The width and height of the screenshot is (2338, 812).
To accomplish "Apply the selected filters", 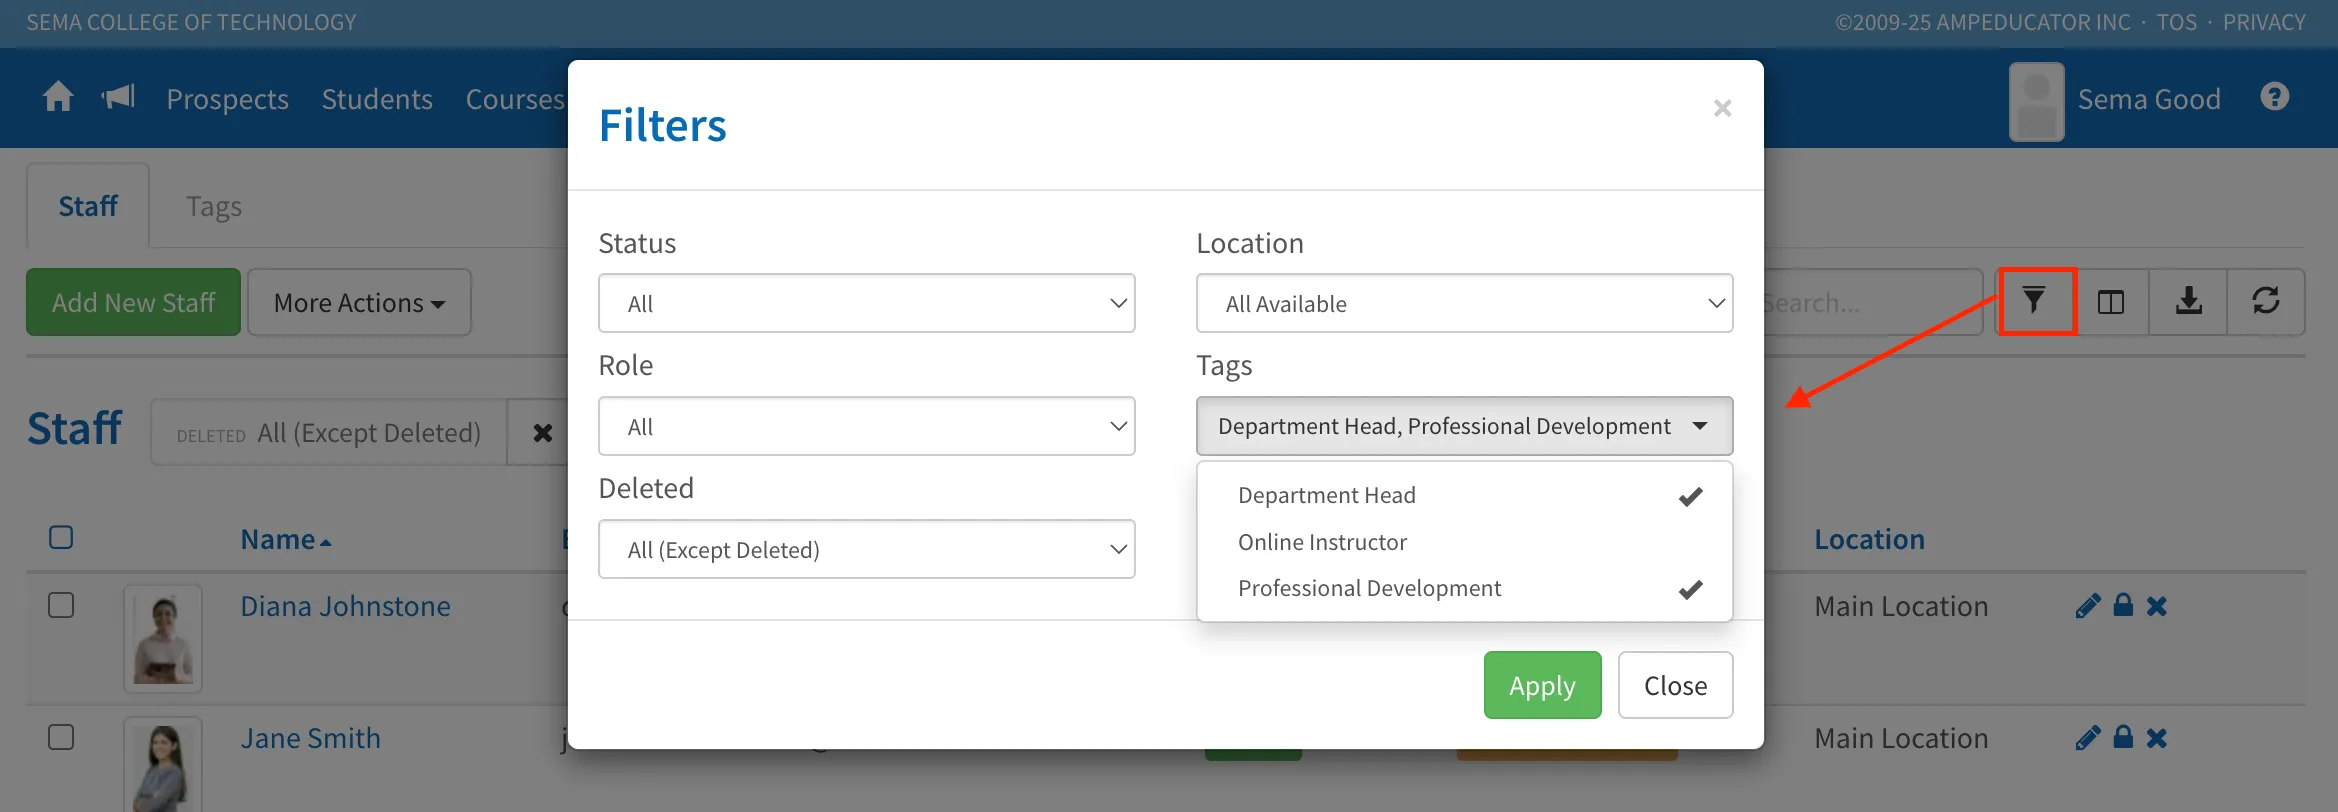I will (x=1542, y=685).
